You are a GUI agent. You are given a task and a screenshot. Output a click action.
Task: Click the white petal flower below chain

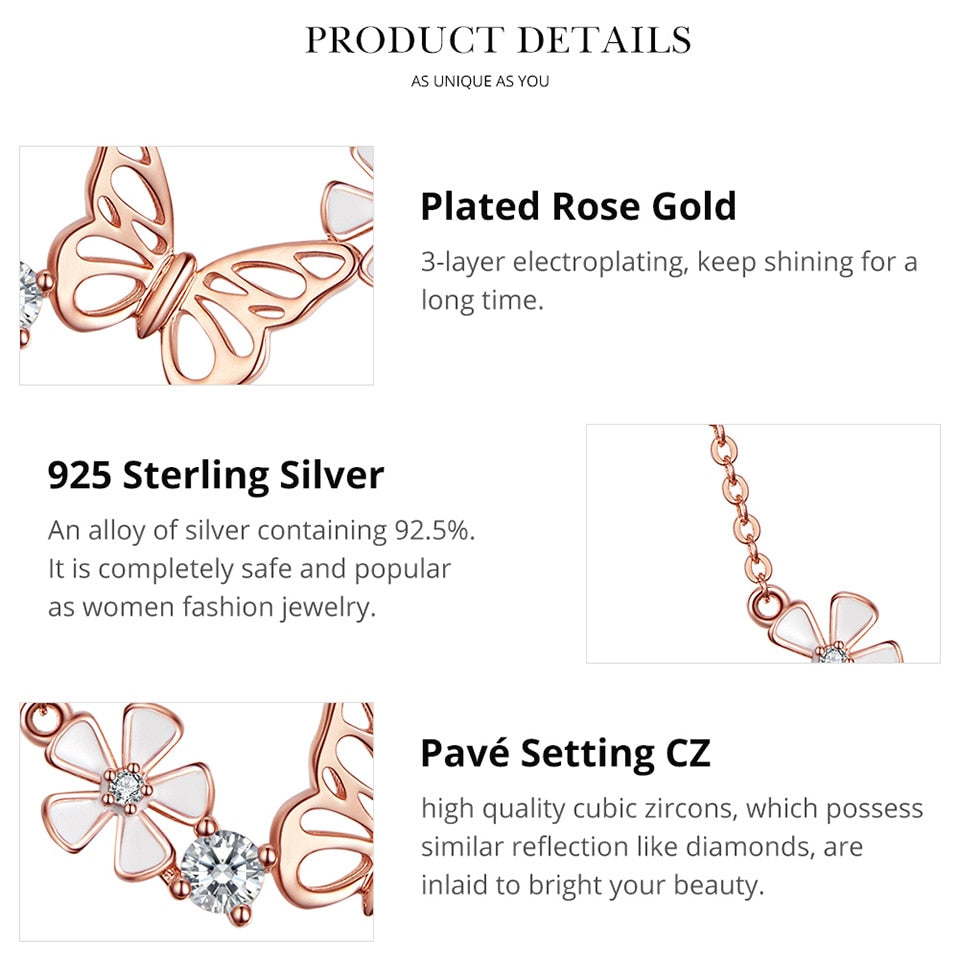836,631
